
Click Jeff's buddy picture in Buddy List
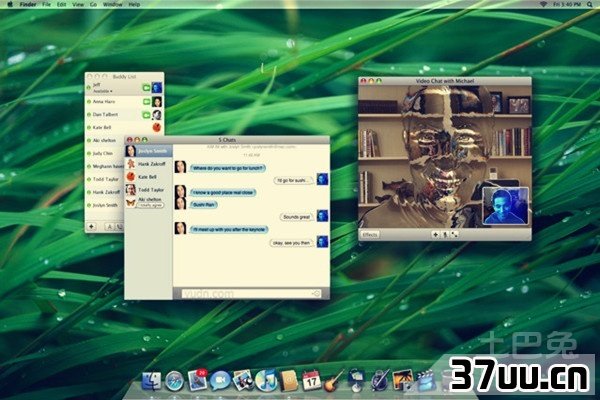click(157, 88)
